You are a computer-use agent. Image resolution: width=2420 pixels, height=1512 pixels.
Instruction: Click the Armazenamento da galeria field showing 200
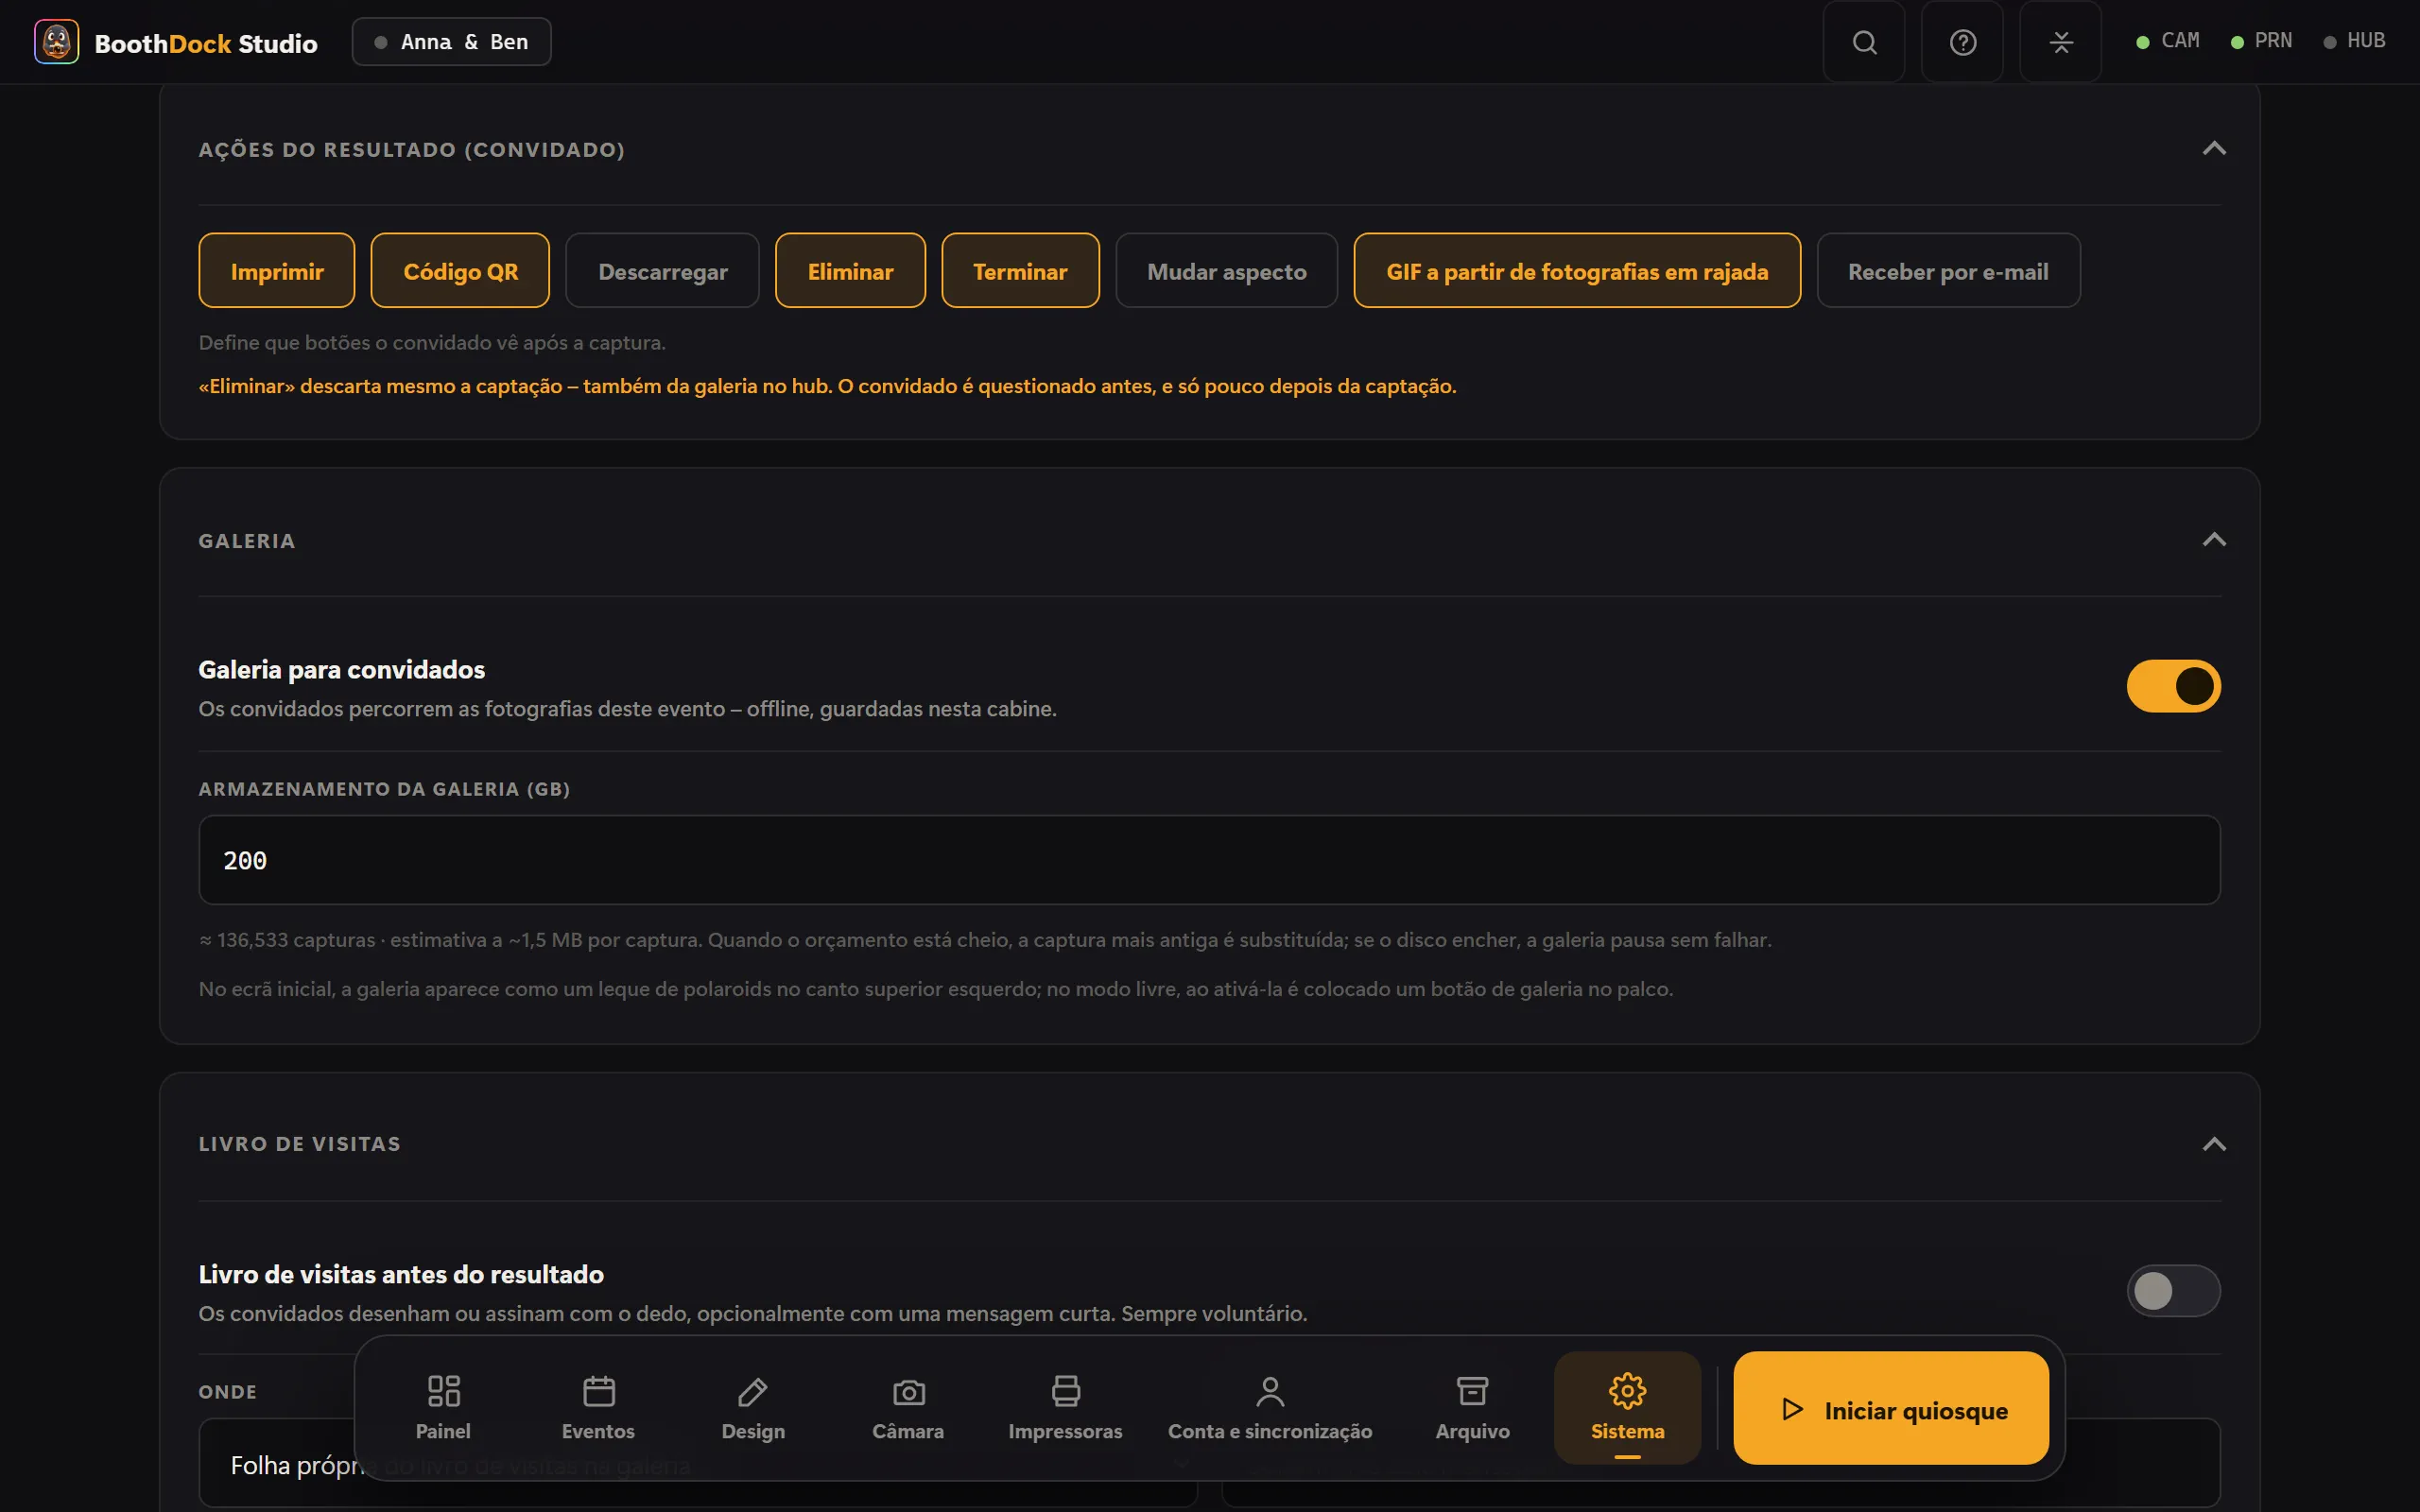point(1209,860)
